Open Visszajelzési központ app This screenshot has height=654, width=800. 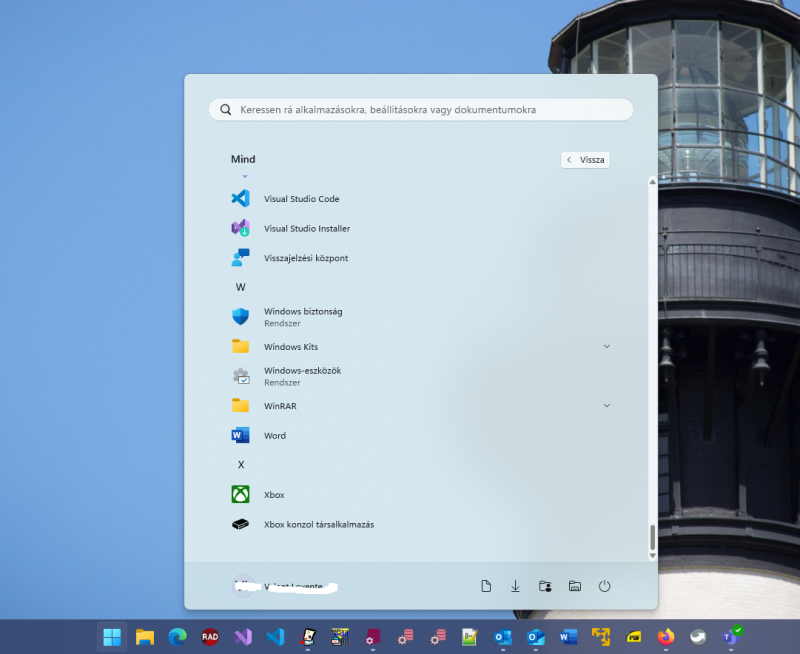click(x=421, y=258)
